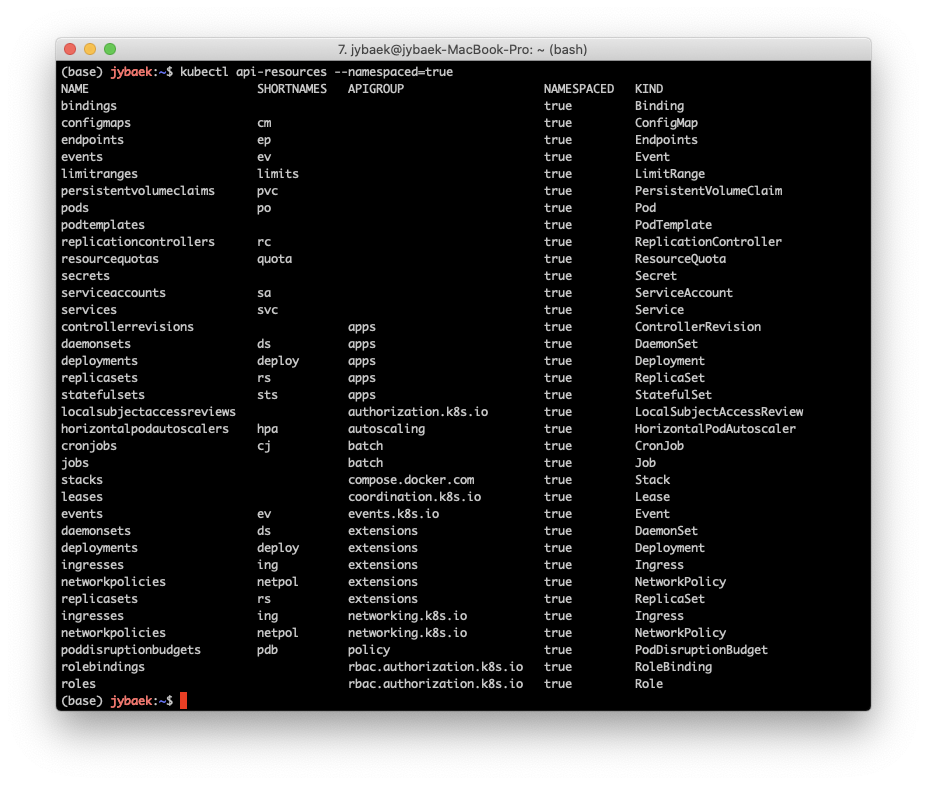Viewport: 927px width, 785px height.
Task: Click the 'limitranges' resource name
Action: (x=99, y=174)
